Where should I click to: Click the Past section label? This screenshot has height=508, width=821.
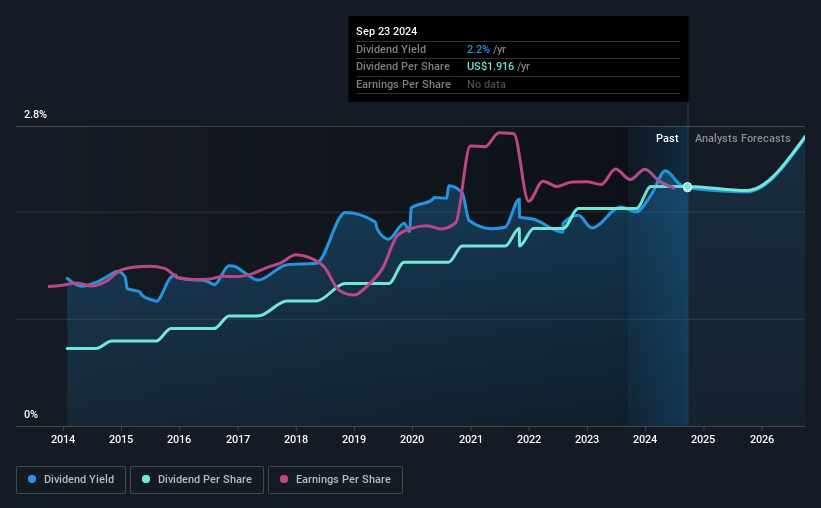tap(667, 138)
